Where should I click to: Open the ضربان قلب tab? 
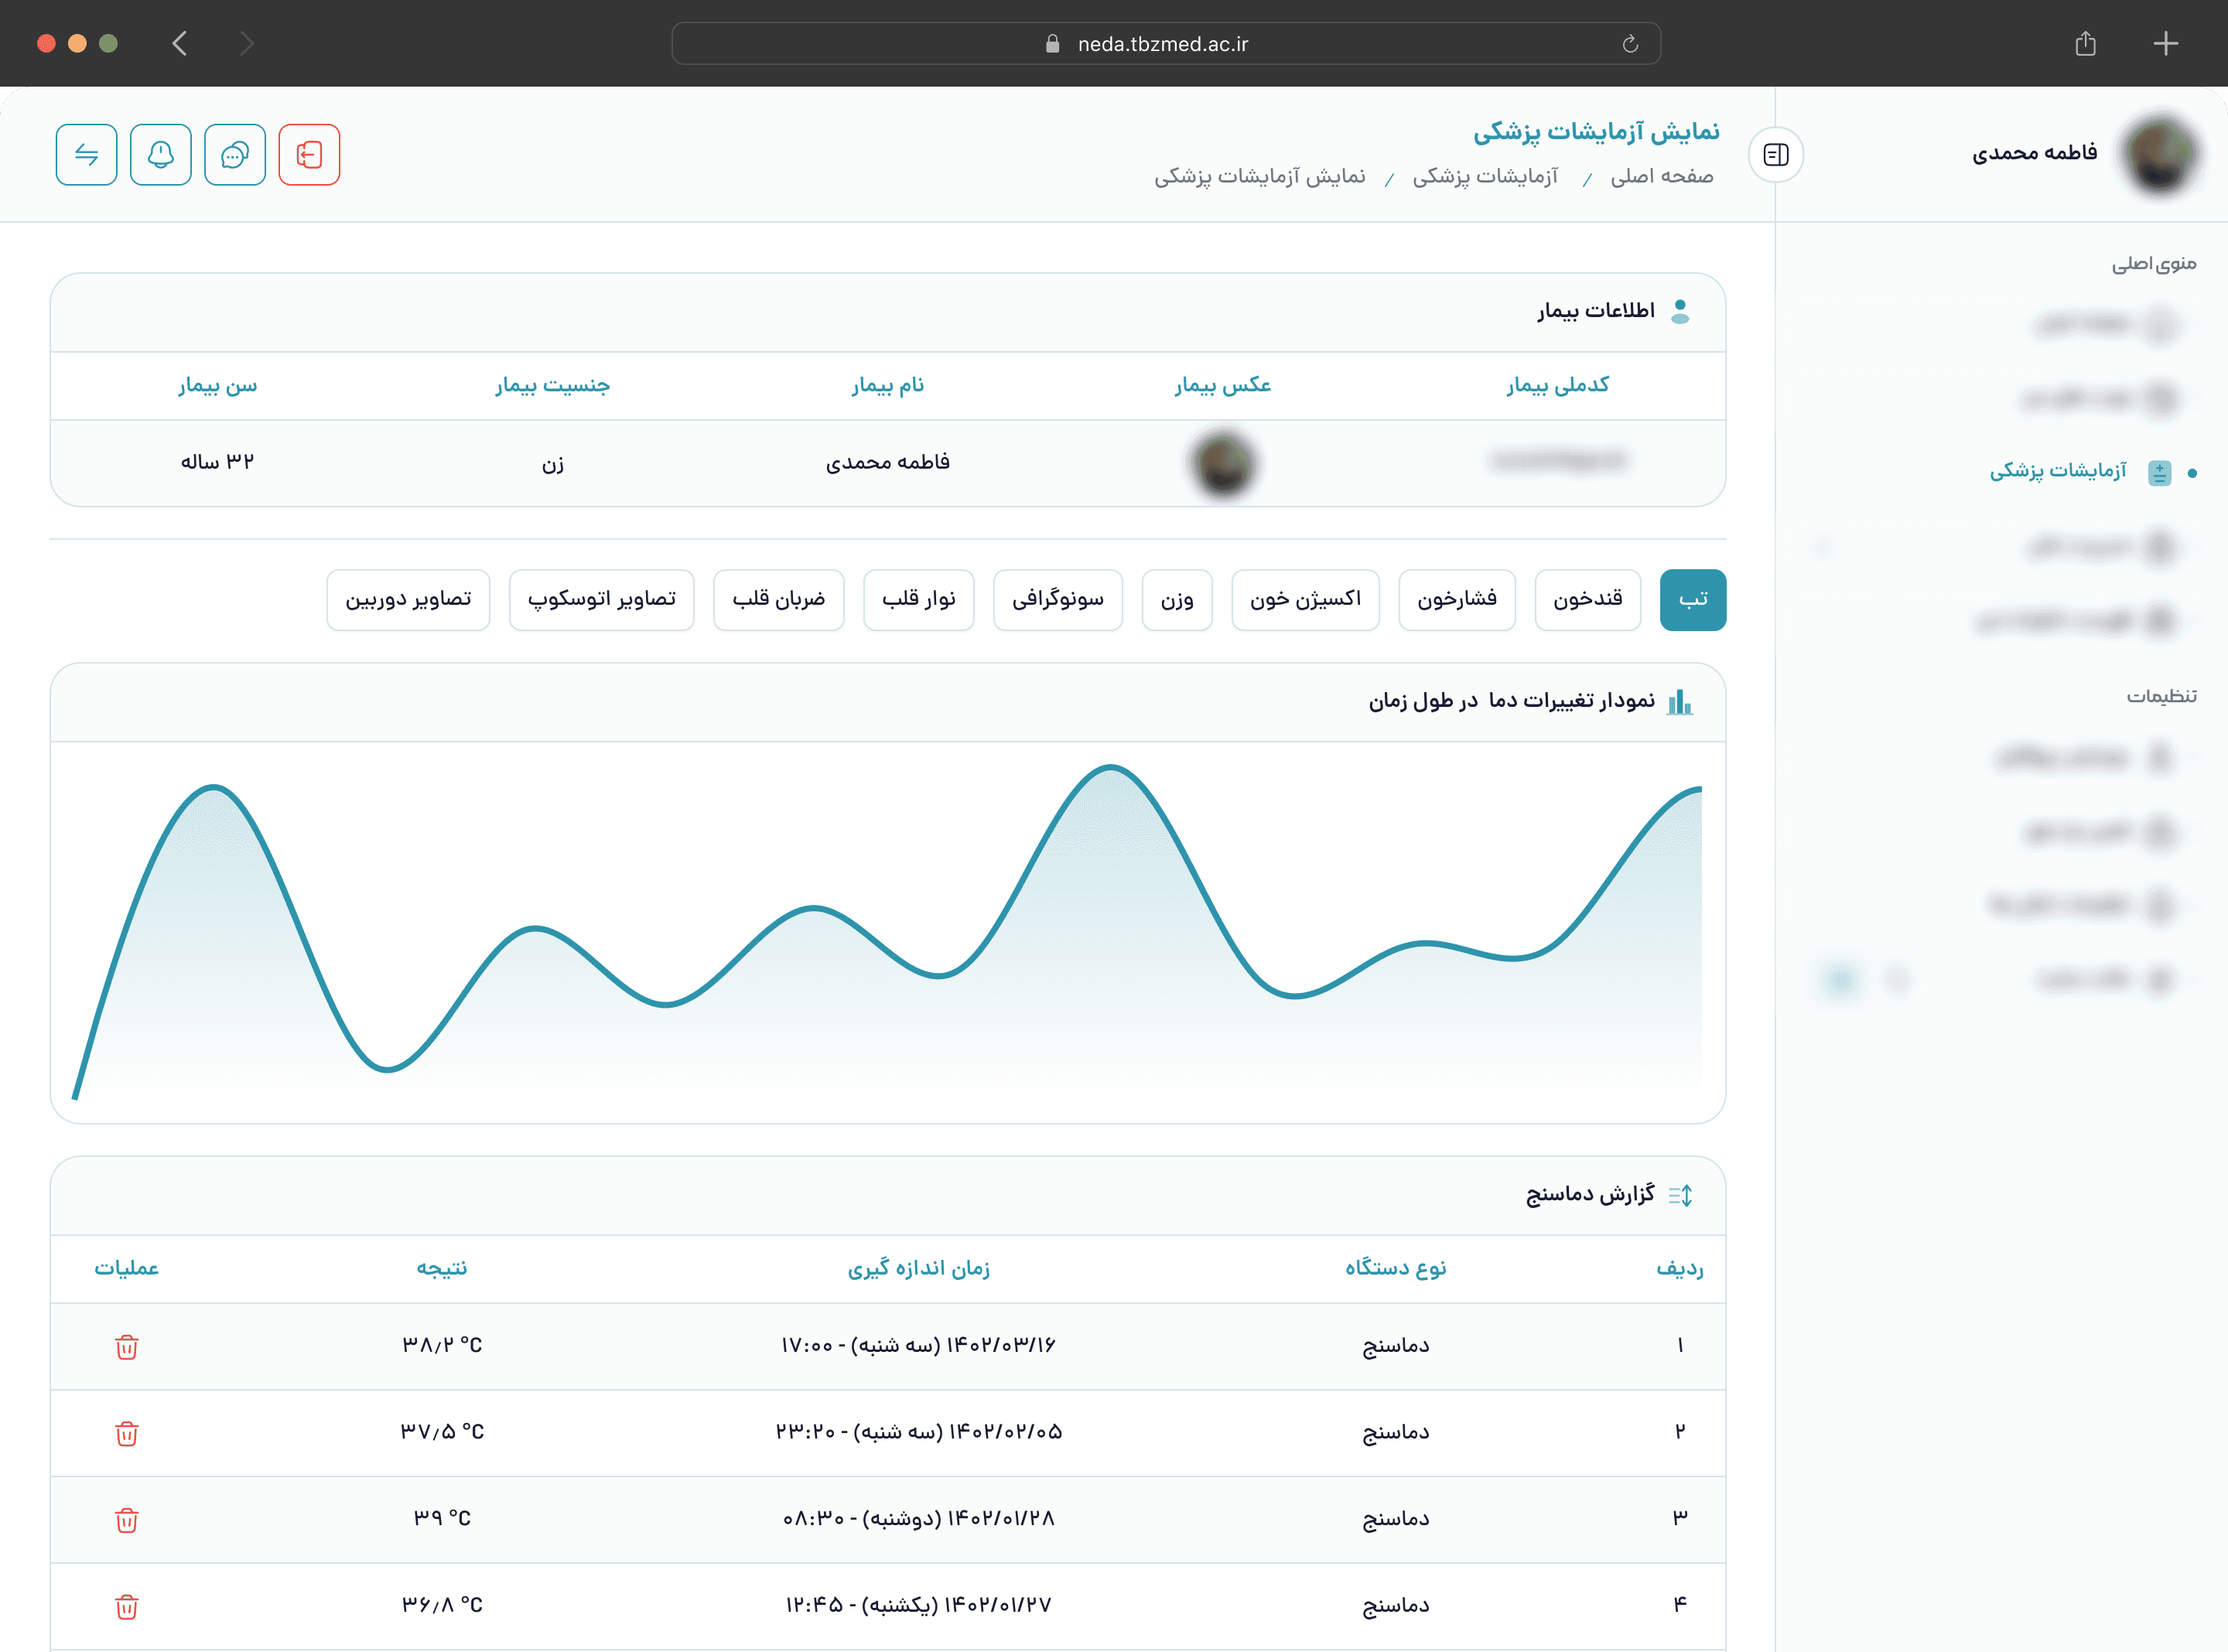tap(778, 600)
